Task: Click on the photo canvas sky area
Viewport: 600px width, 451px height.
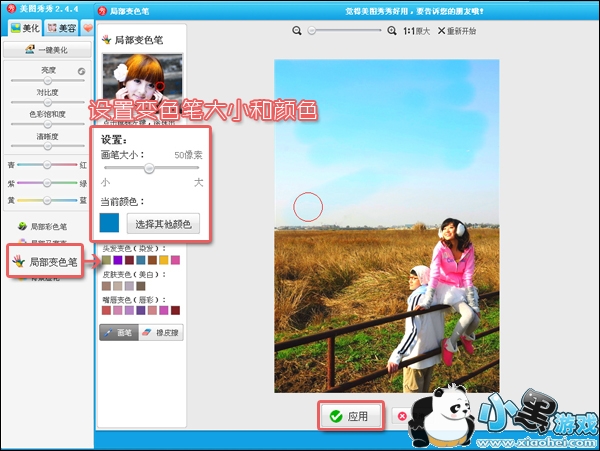Action: [x=386, y=142]
